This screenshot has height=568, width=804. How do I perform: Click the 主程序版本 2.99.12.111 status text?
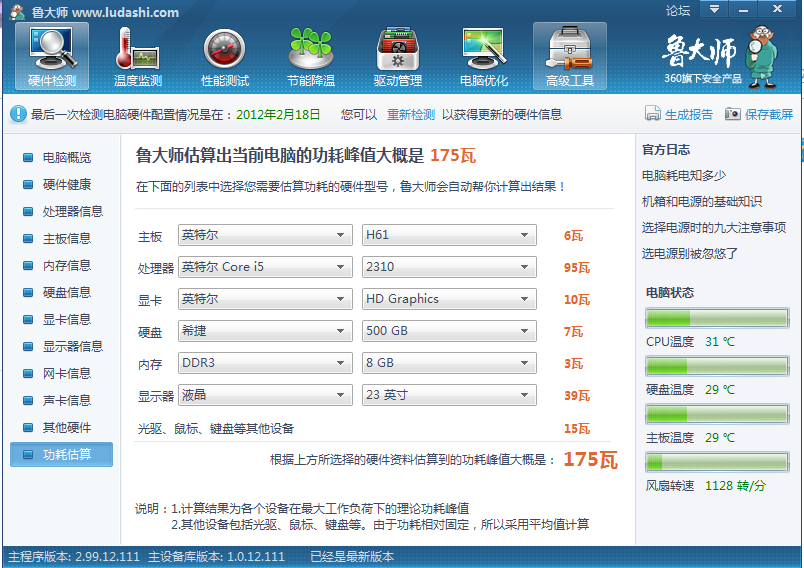point(74,557)
